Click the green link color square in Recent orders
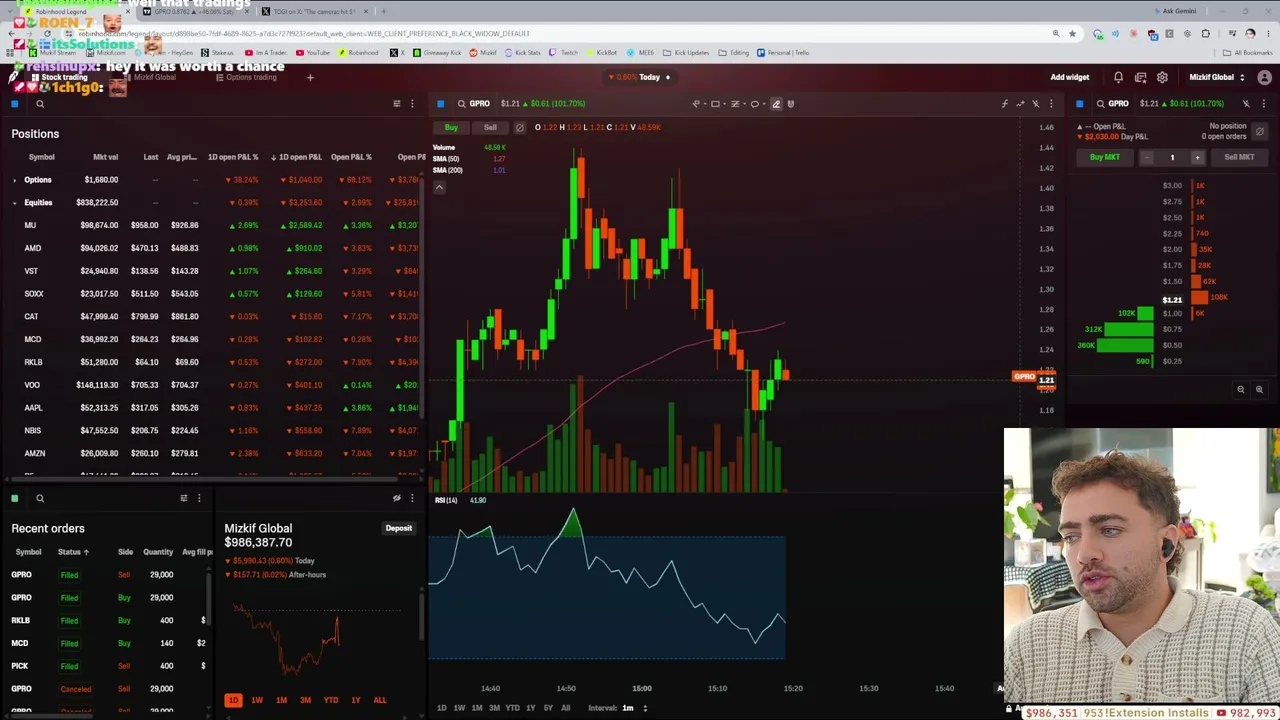Viewport: 1280px width, 720px height. (15, 498)
